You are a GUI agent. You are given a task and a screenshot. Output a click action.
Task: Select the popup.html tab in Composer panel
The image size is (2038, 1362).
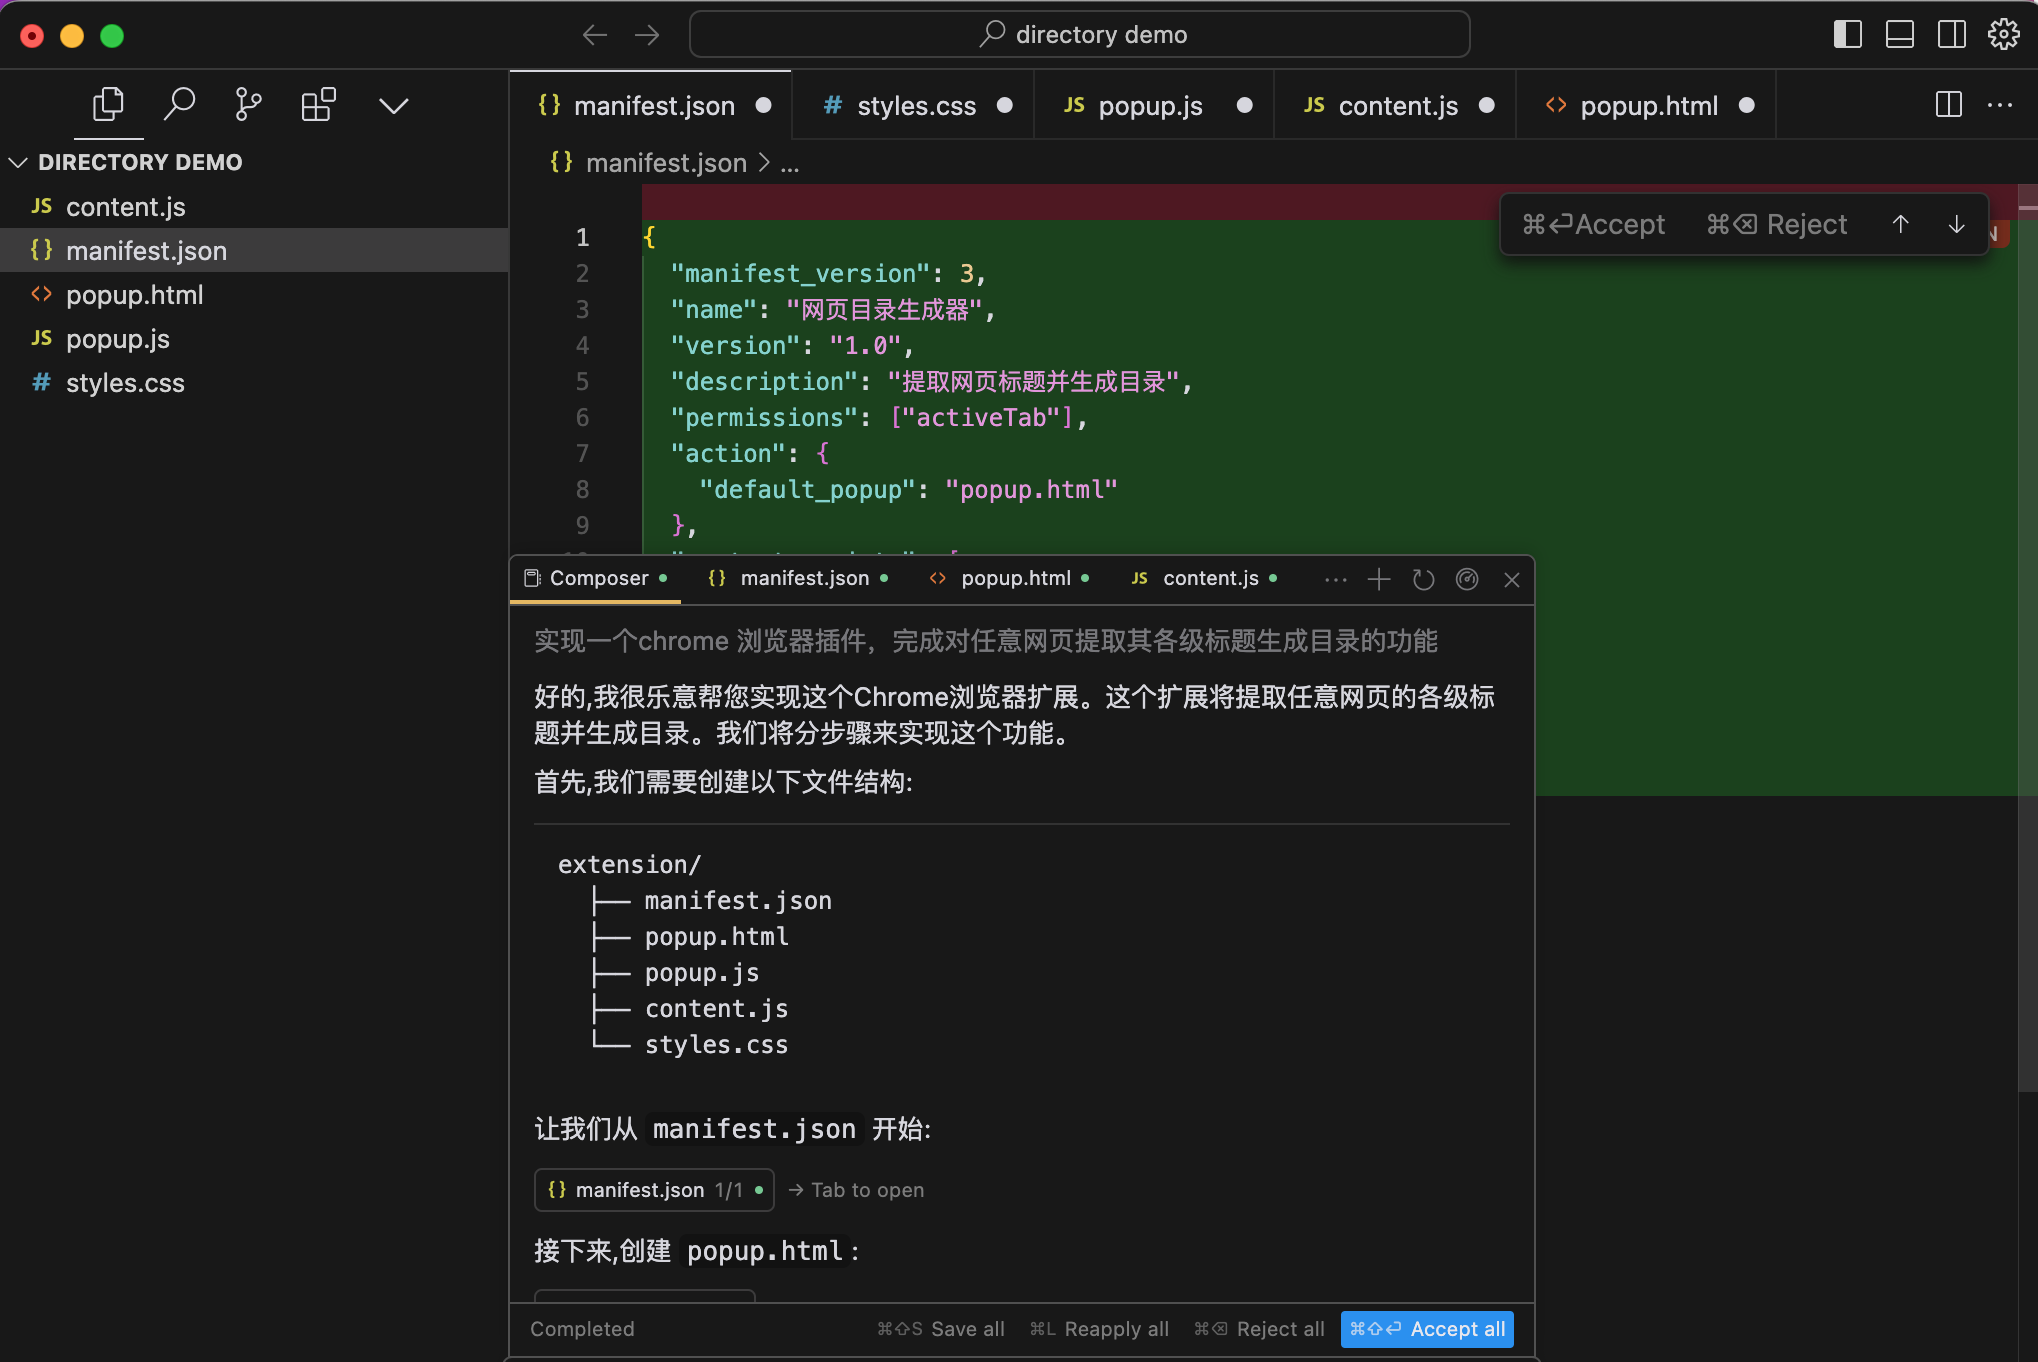1014,579
